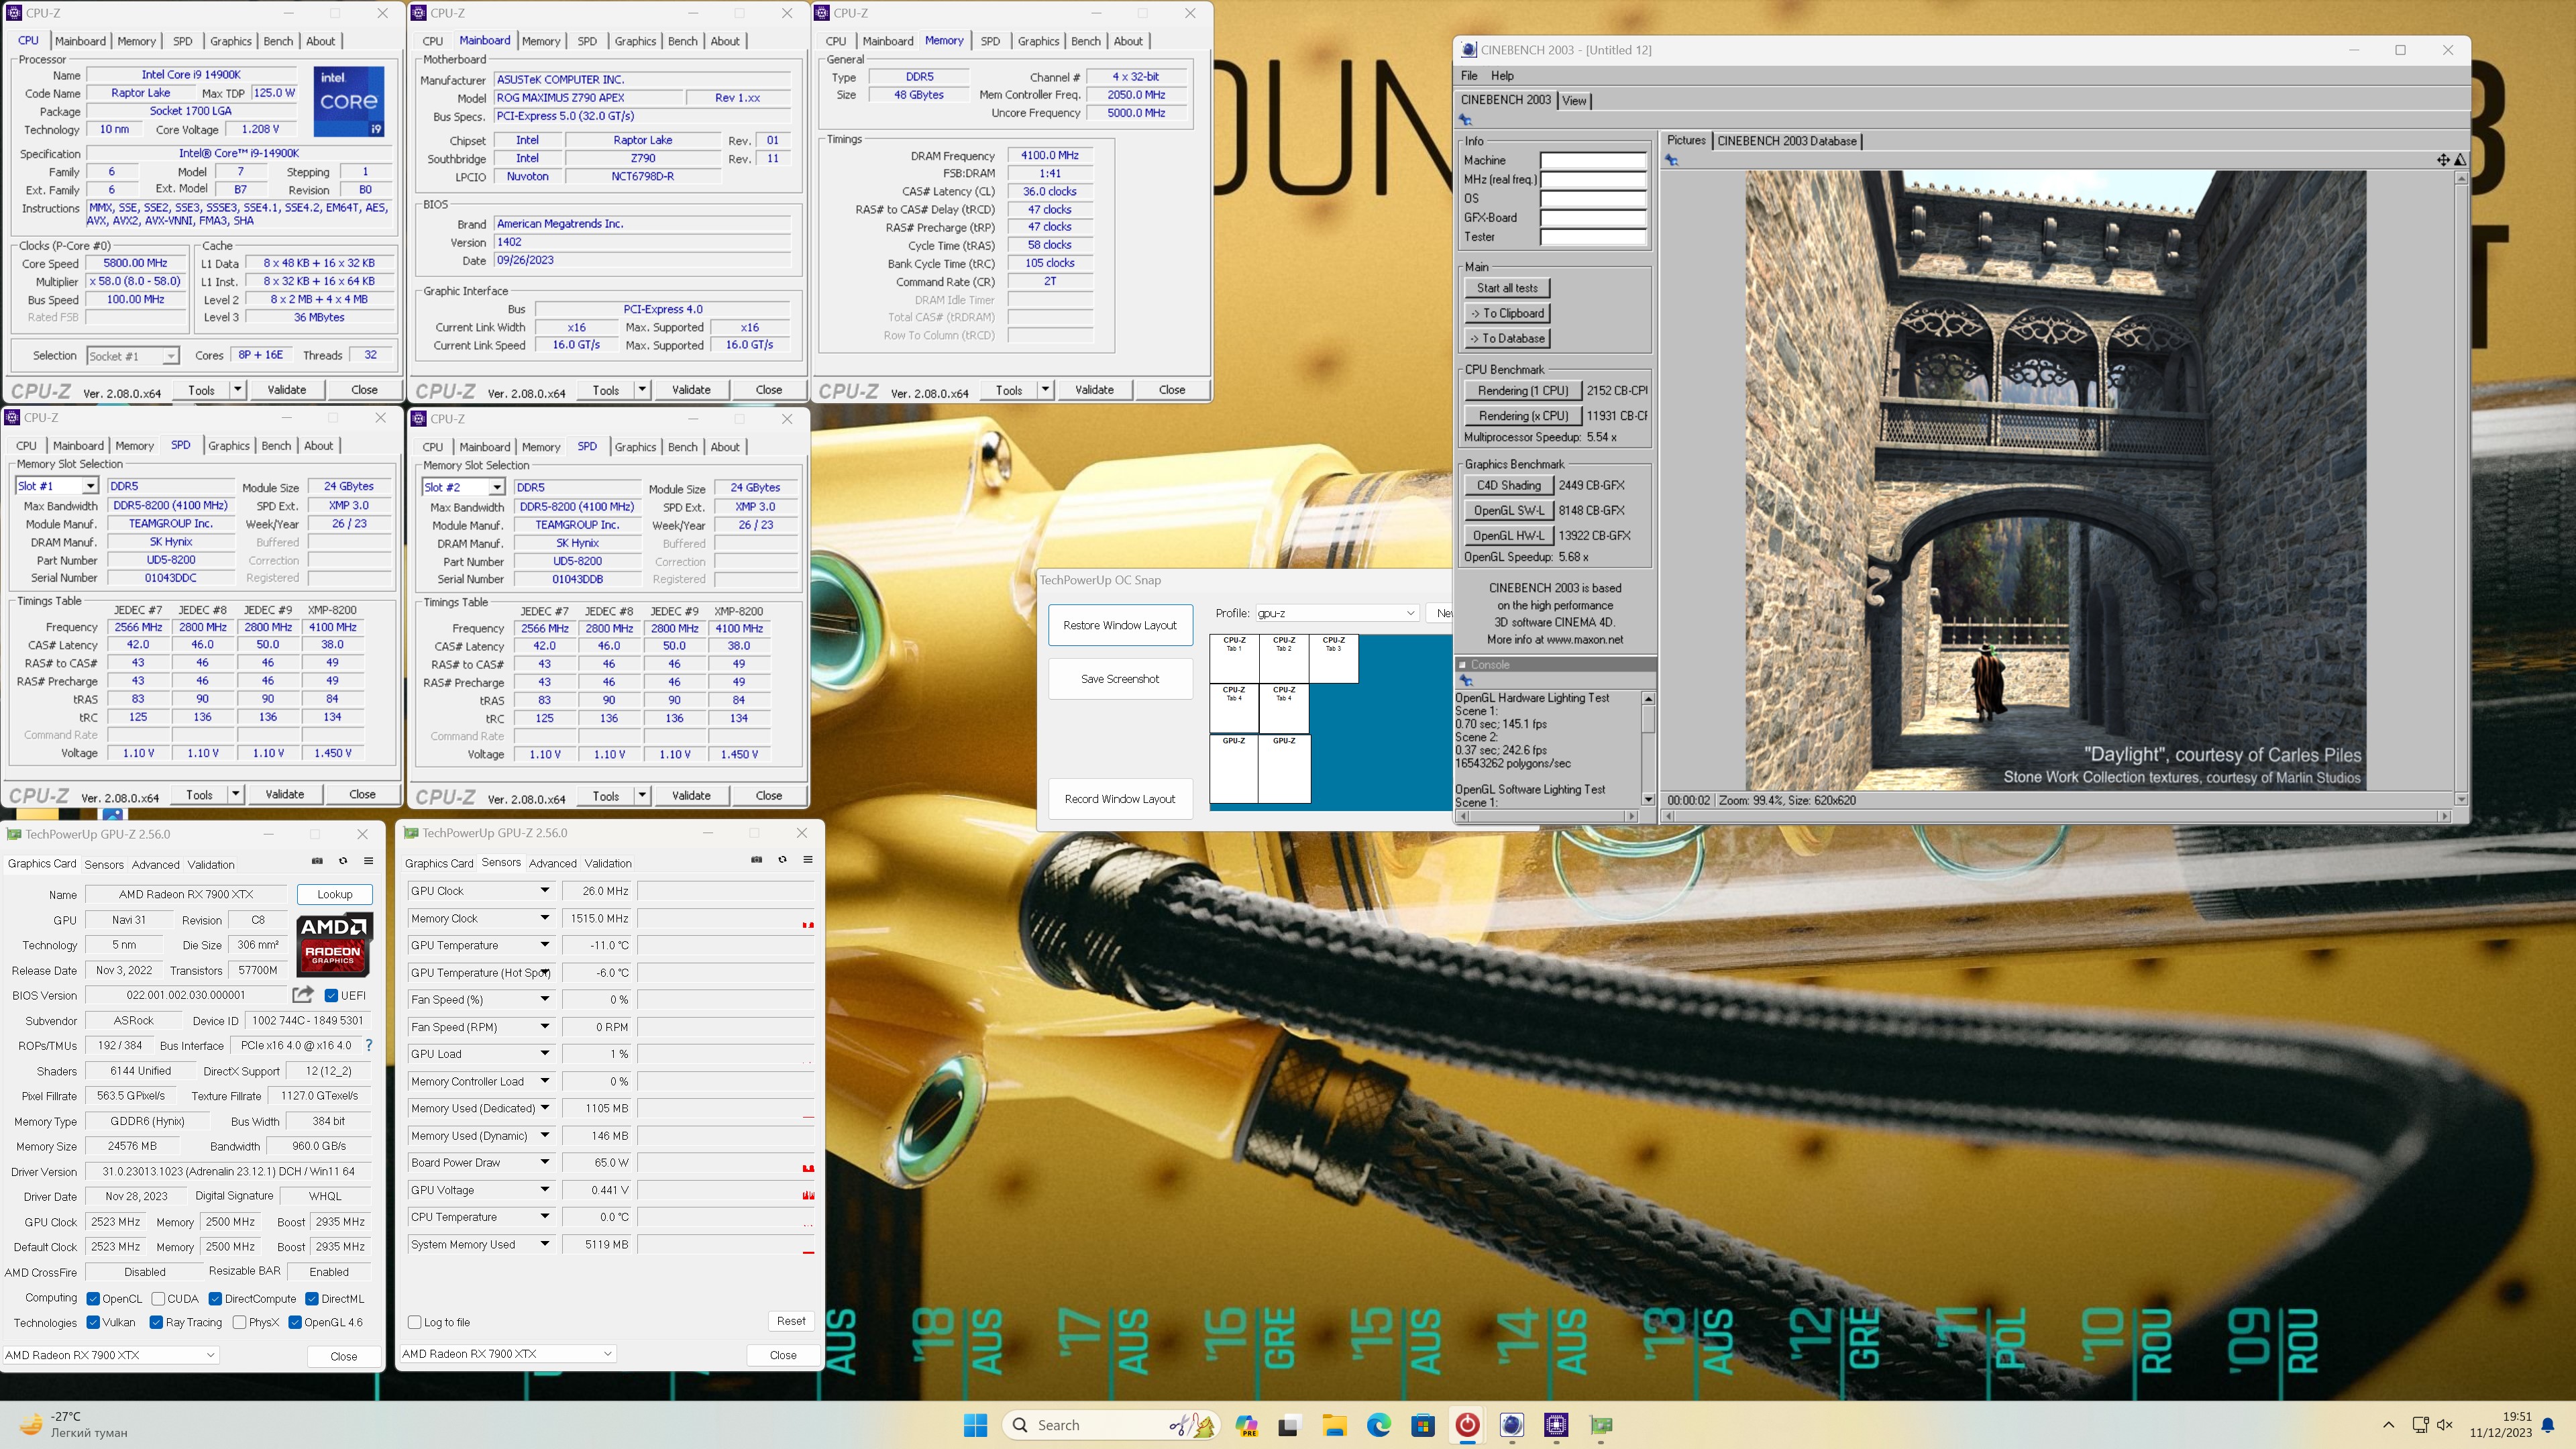Click refresh icon in GPU-Z Graphics Card window
The image size is (2576, 1449).
tap(343, 861)
